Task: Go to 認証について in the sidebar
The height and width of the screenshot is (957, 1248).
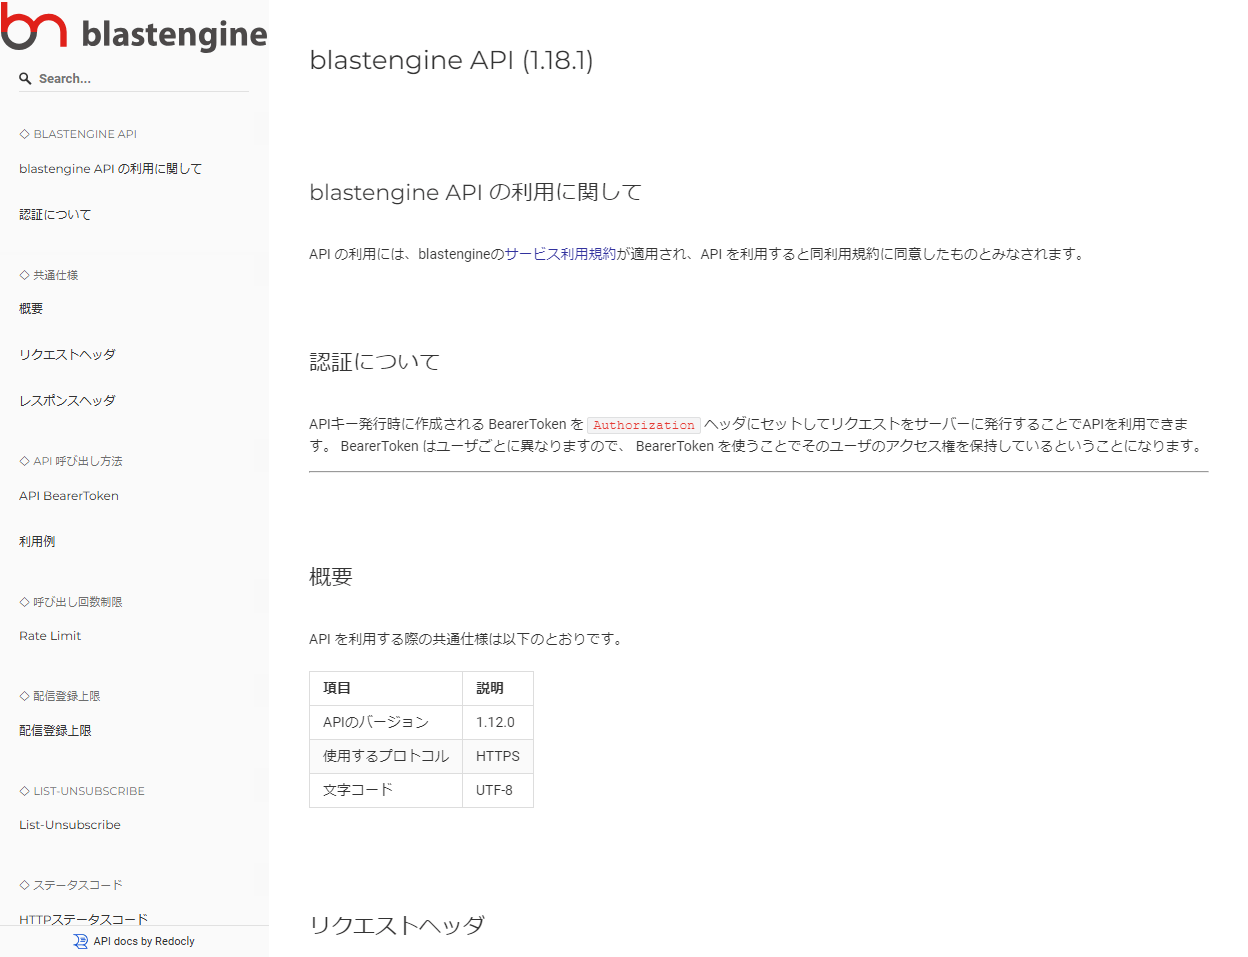Action: tap(55, 215)
